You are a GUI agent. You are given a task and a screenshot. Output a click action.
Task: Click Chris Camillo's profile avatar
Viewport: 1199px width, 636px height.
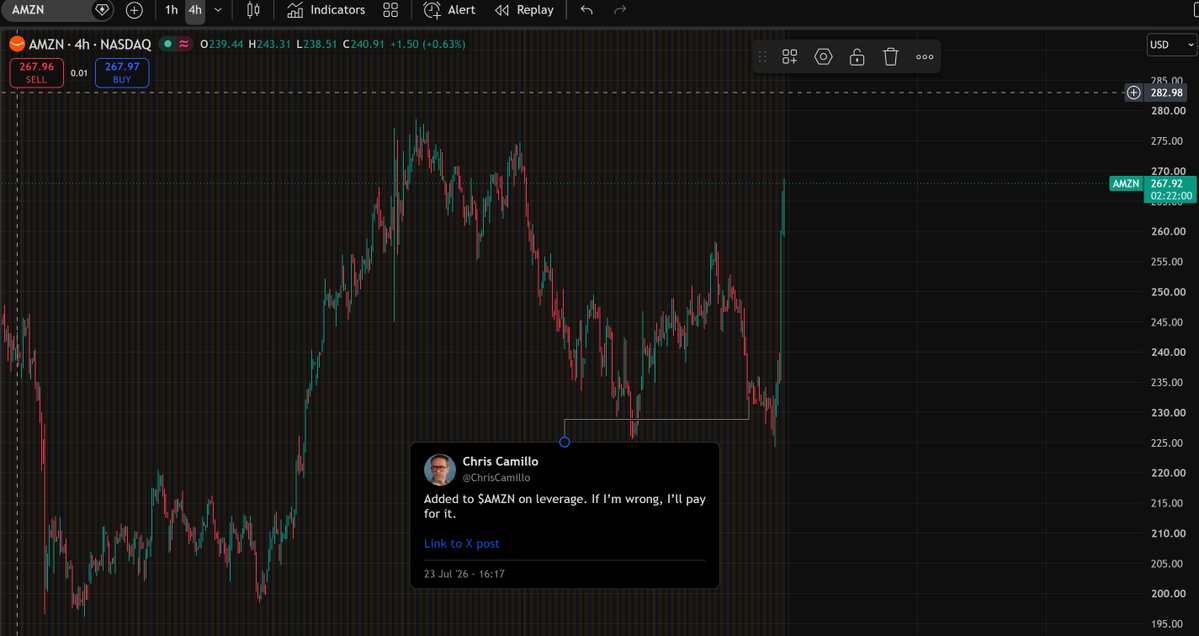pyautogui.click(x=440, y=469)
